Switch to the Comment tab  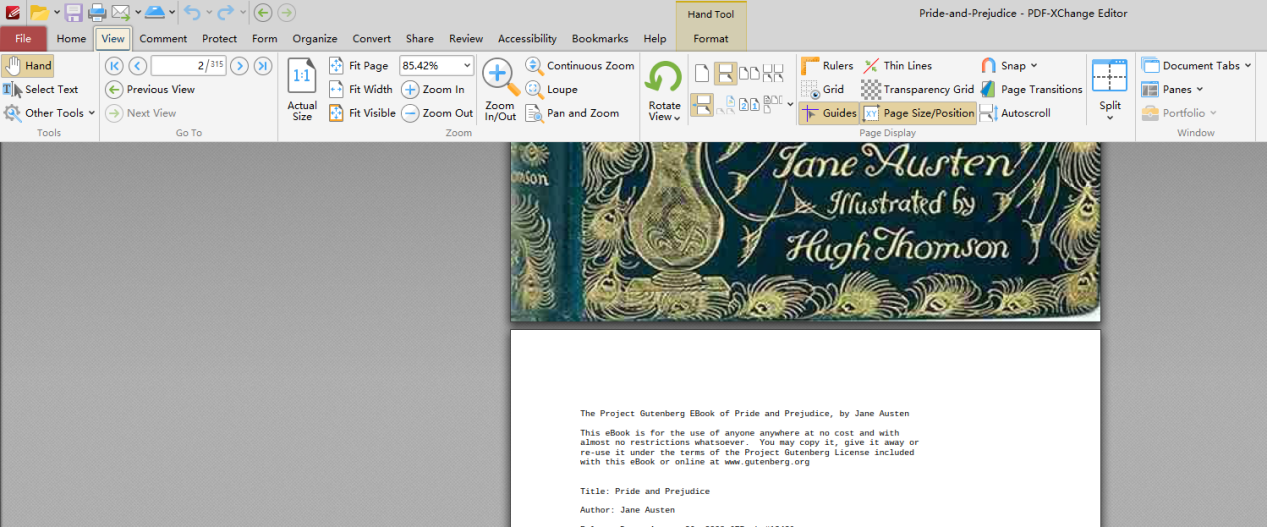(163, 39)
